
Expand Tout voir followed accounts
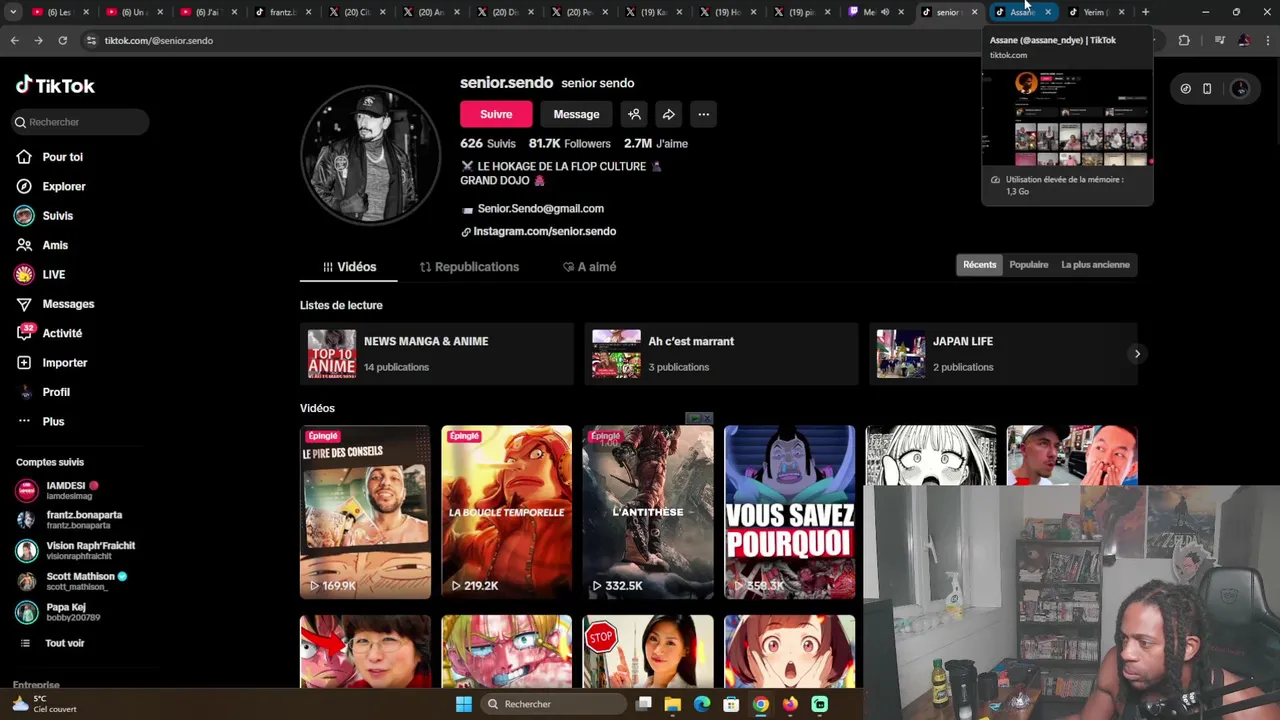64,643
